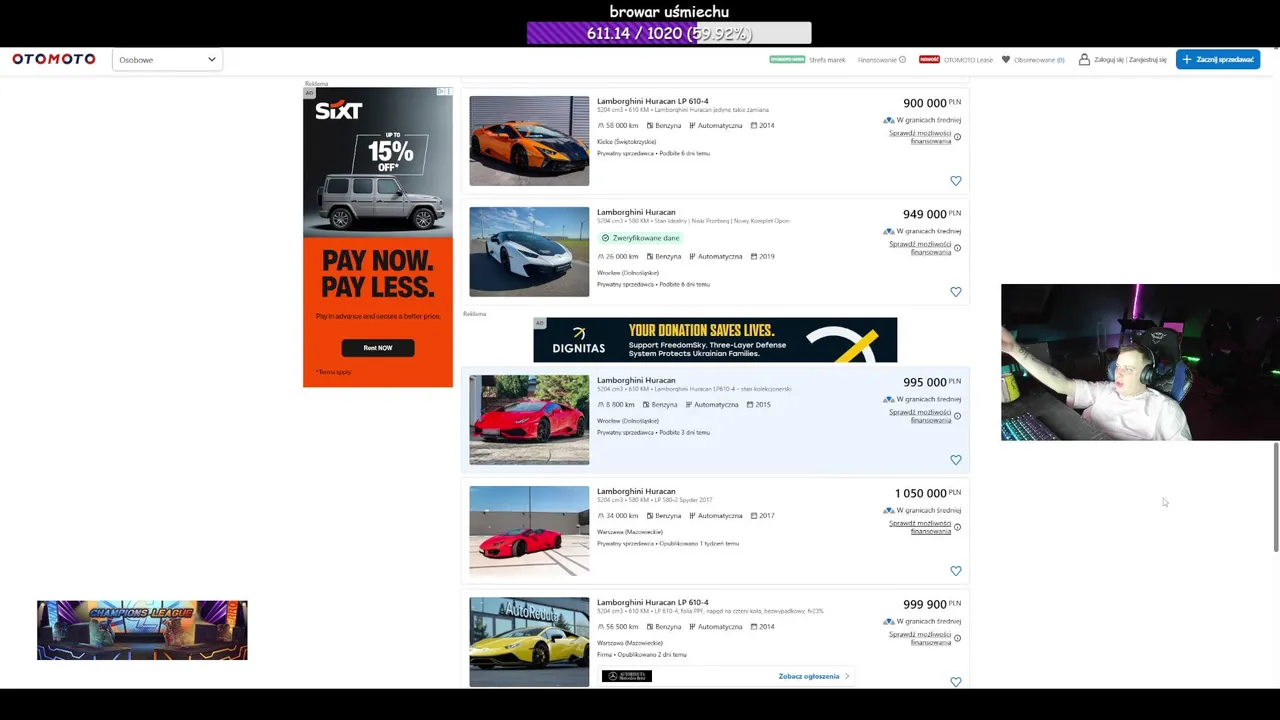
Task: Click Sprawdź możliwości finansowania for 995 000 listing
Action: click(x=920, y=416)
